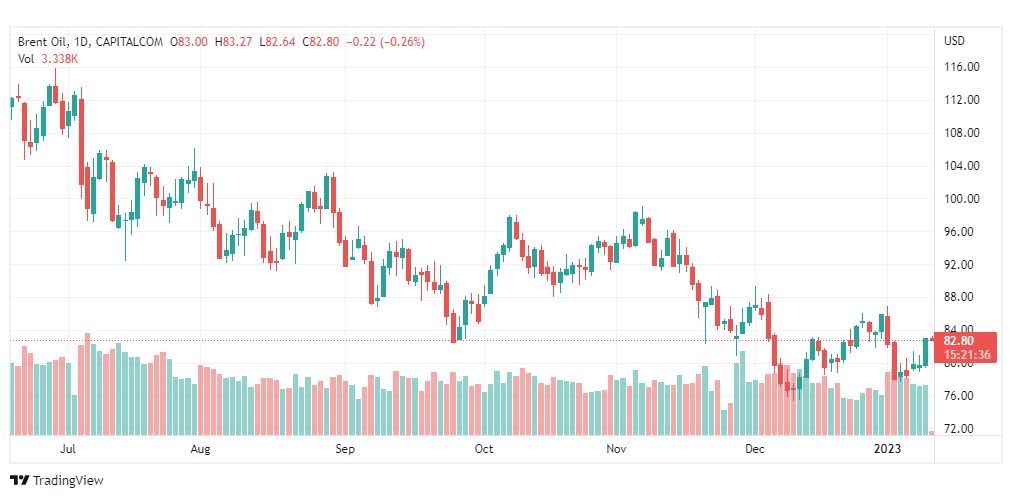Select the volume value 3.338K
Viewport: 1012px width, 498px height.
(59, 59)
